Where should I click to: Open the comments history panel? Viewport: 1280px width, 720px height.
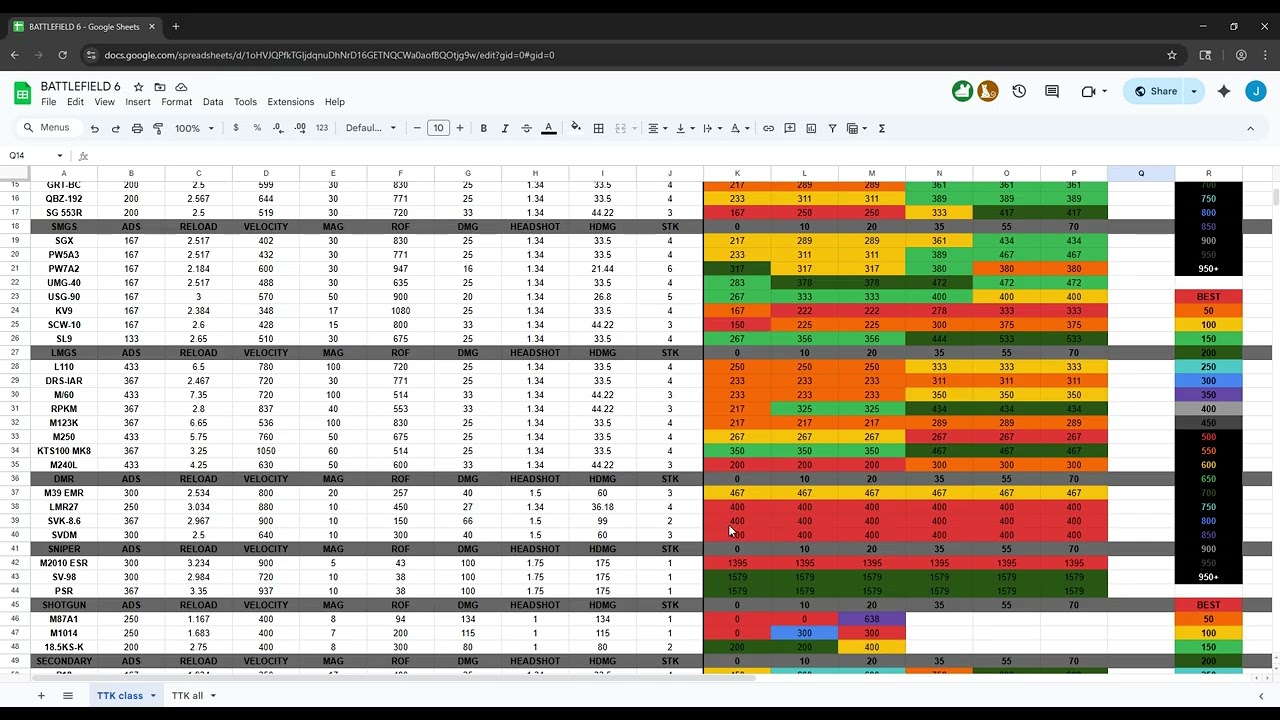point(1052,91)
